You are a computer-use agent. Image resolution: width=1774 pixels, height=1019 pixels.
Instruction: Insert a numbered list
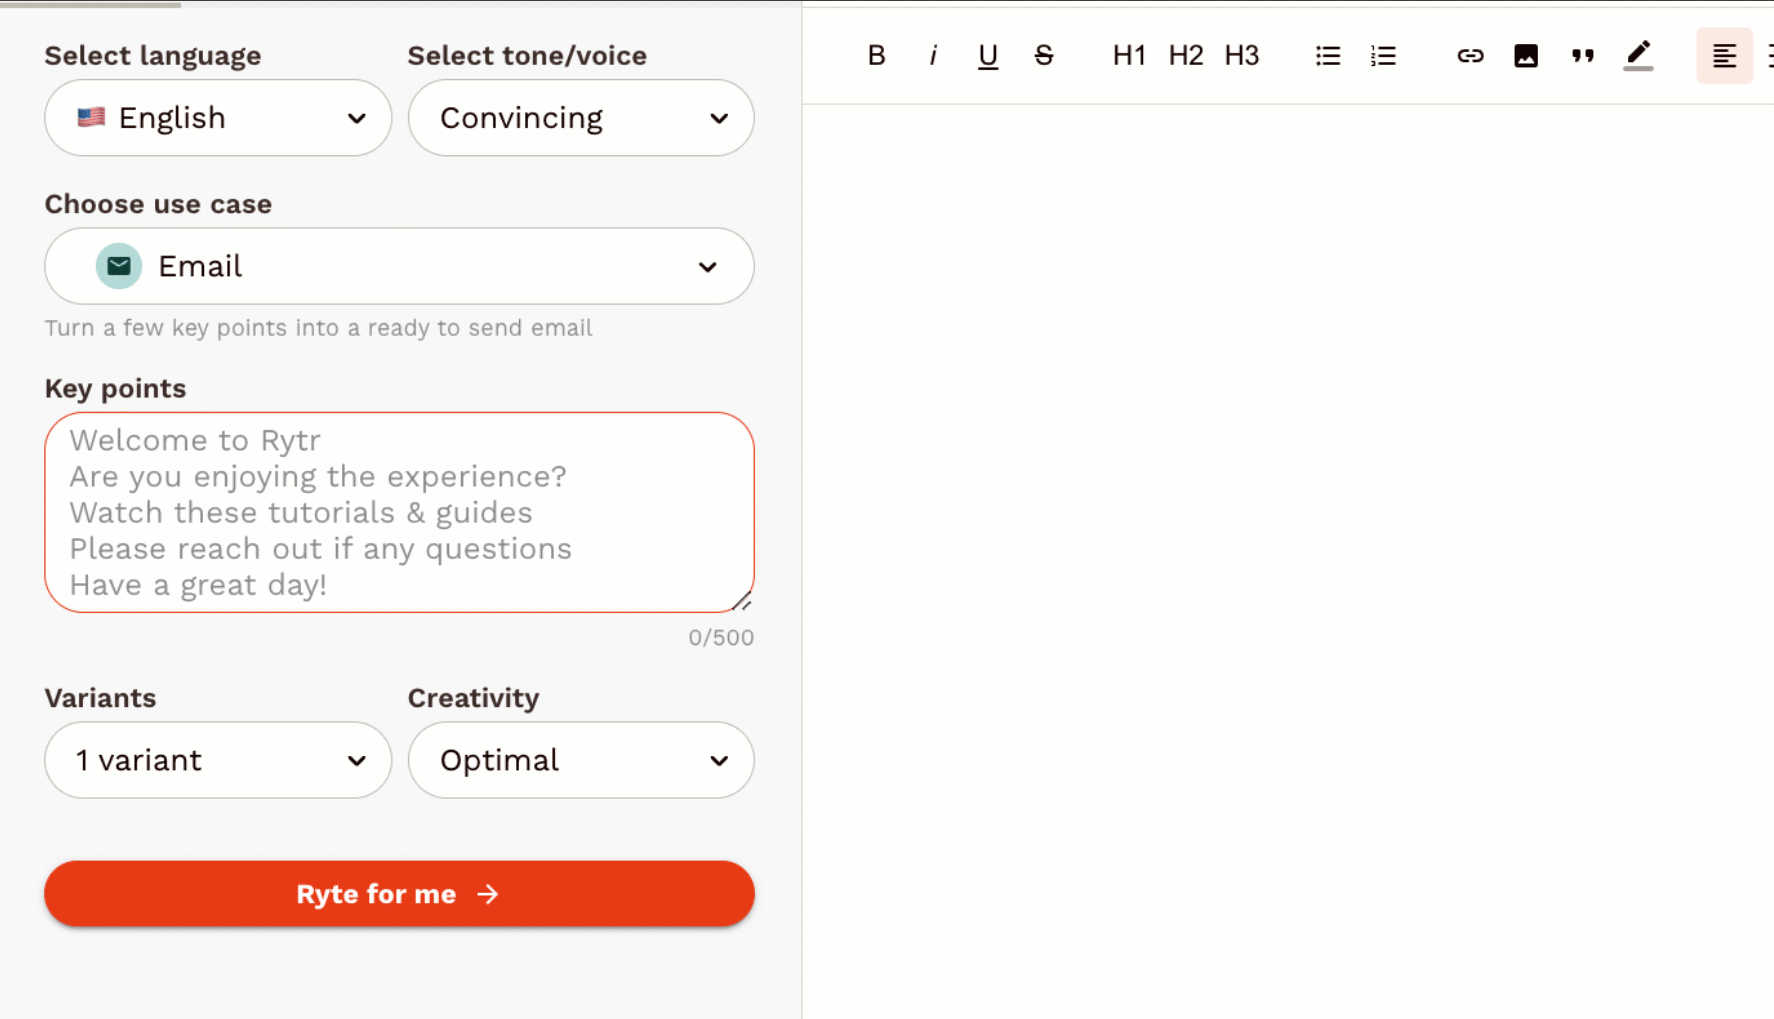[x=1383, y=56]
